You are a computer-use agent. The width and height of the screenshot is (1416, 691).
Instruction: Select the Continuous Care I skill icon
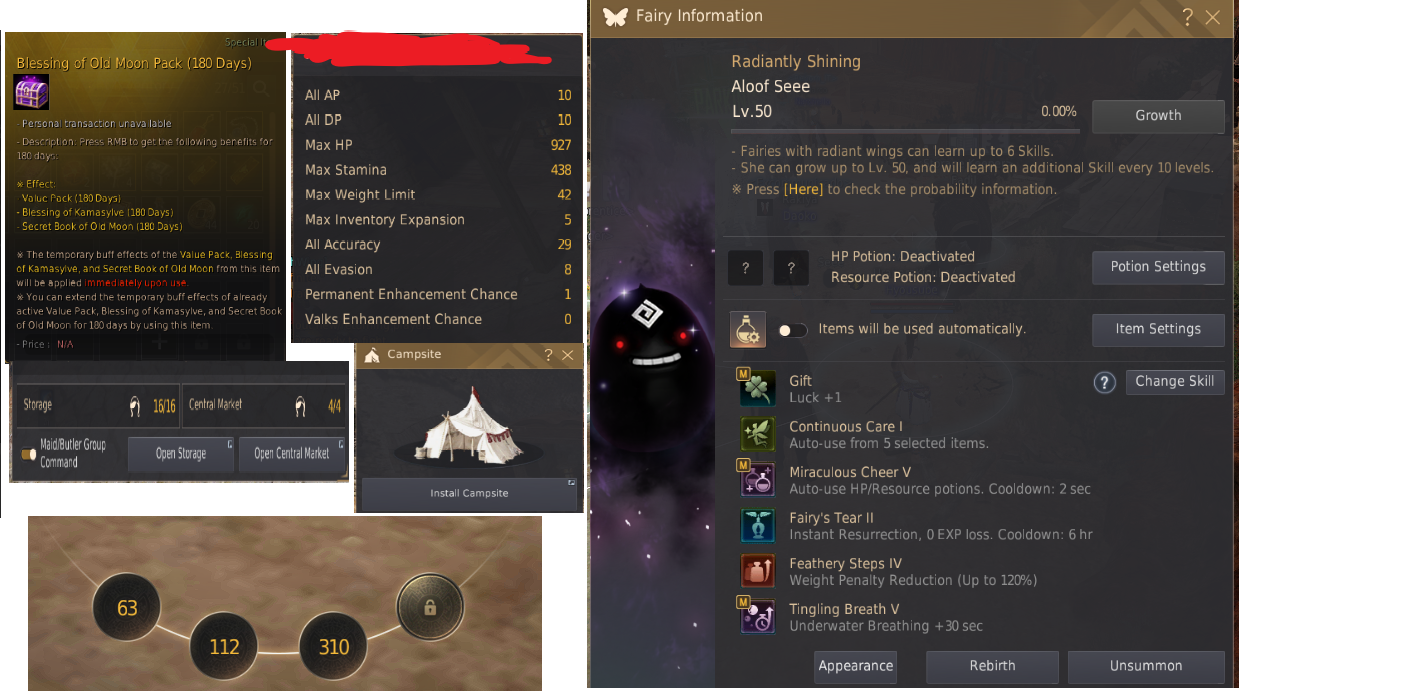click(x=758, y=434)
